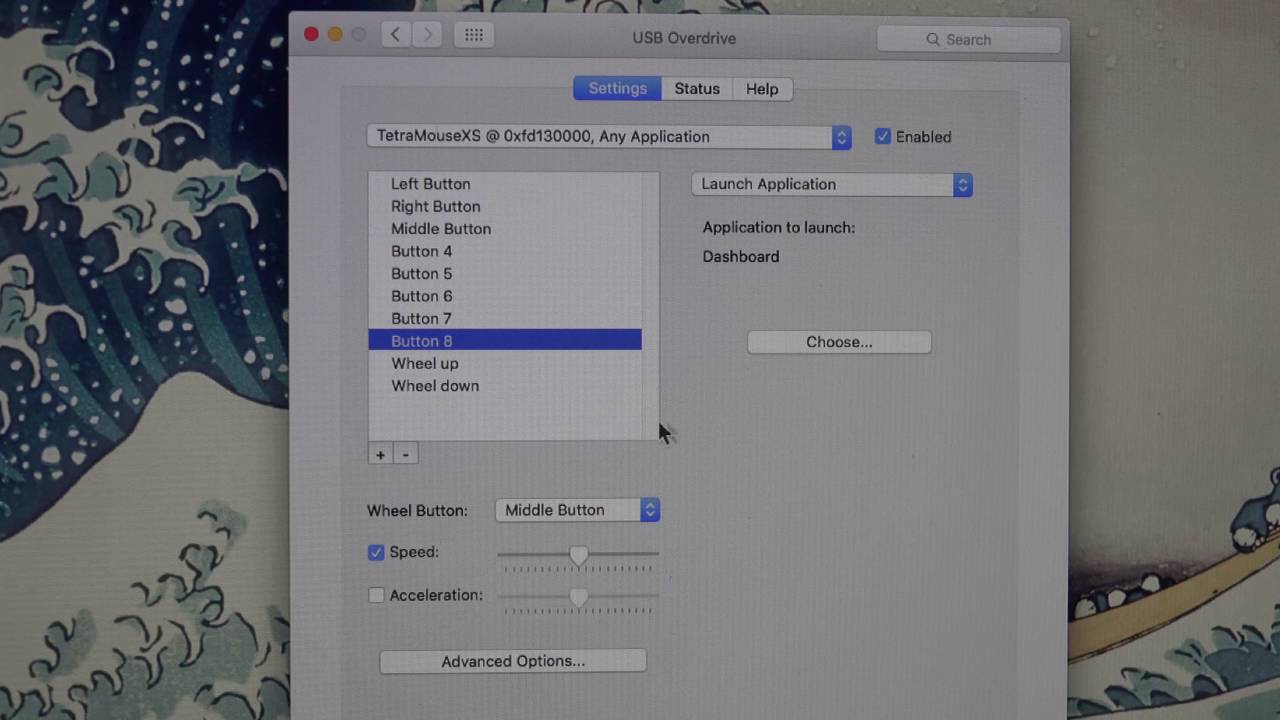
Task: Switch to the Status tab
Action: [x=697, y=89]
